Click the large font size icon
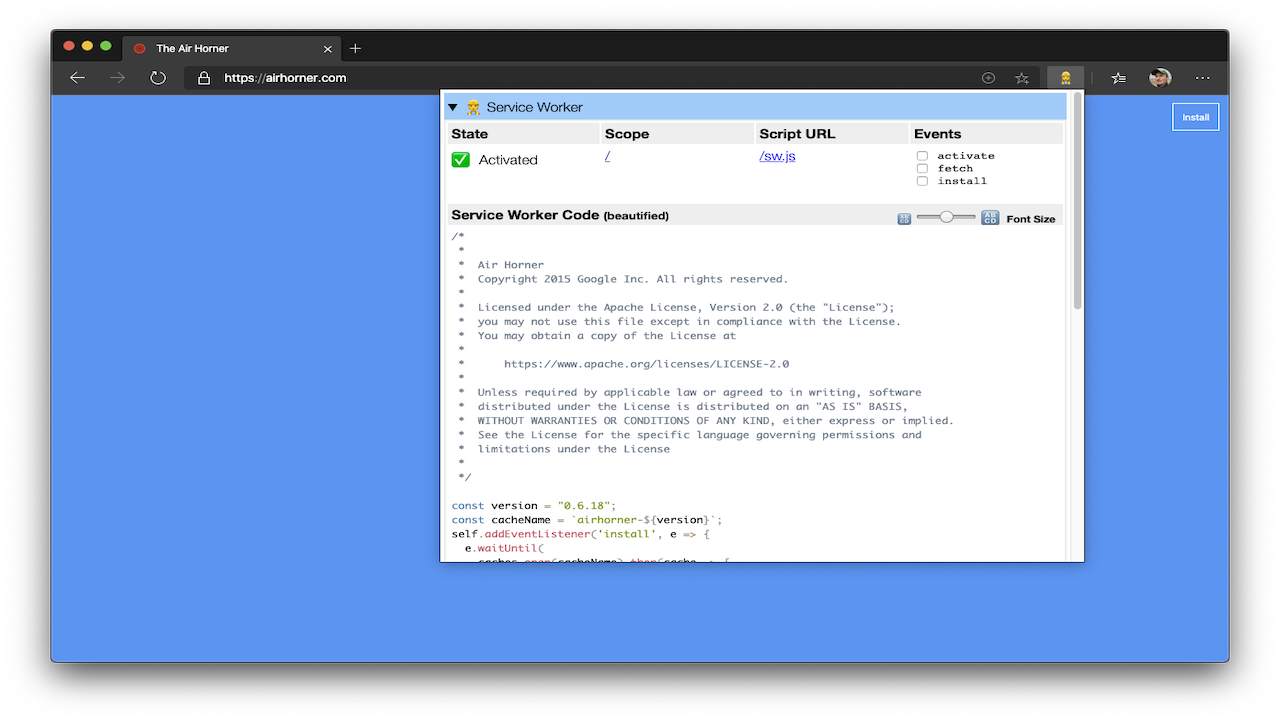This screenshot has height=720, width=1280. [990, 217]
